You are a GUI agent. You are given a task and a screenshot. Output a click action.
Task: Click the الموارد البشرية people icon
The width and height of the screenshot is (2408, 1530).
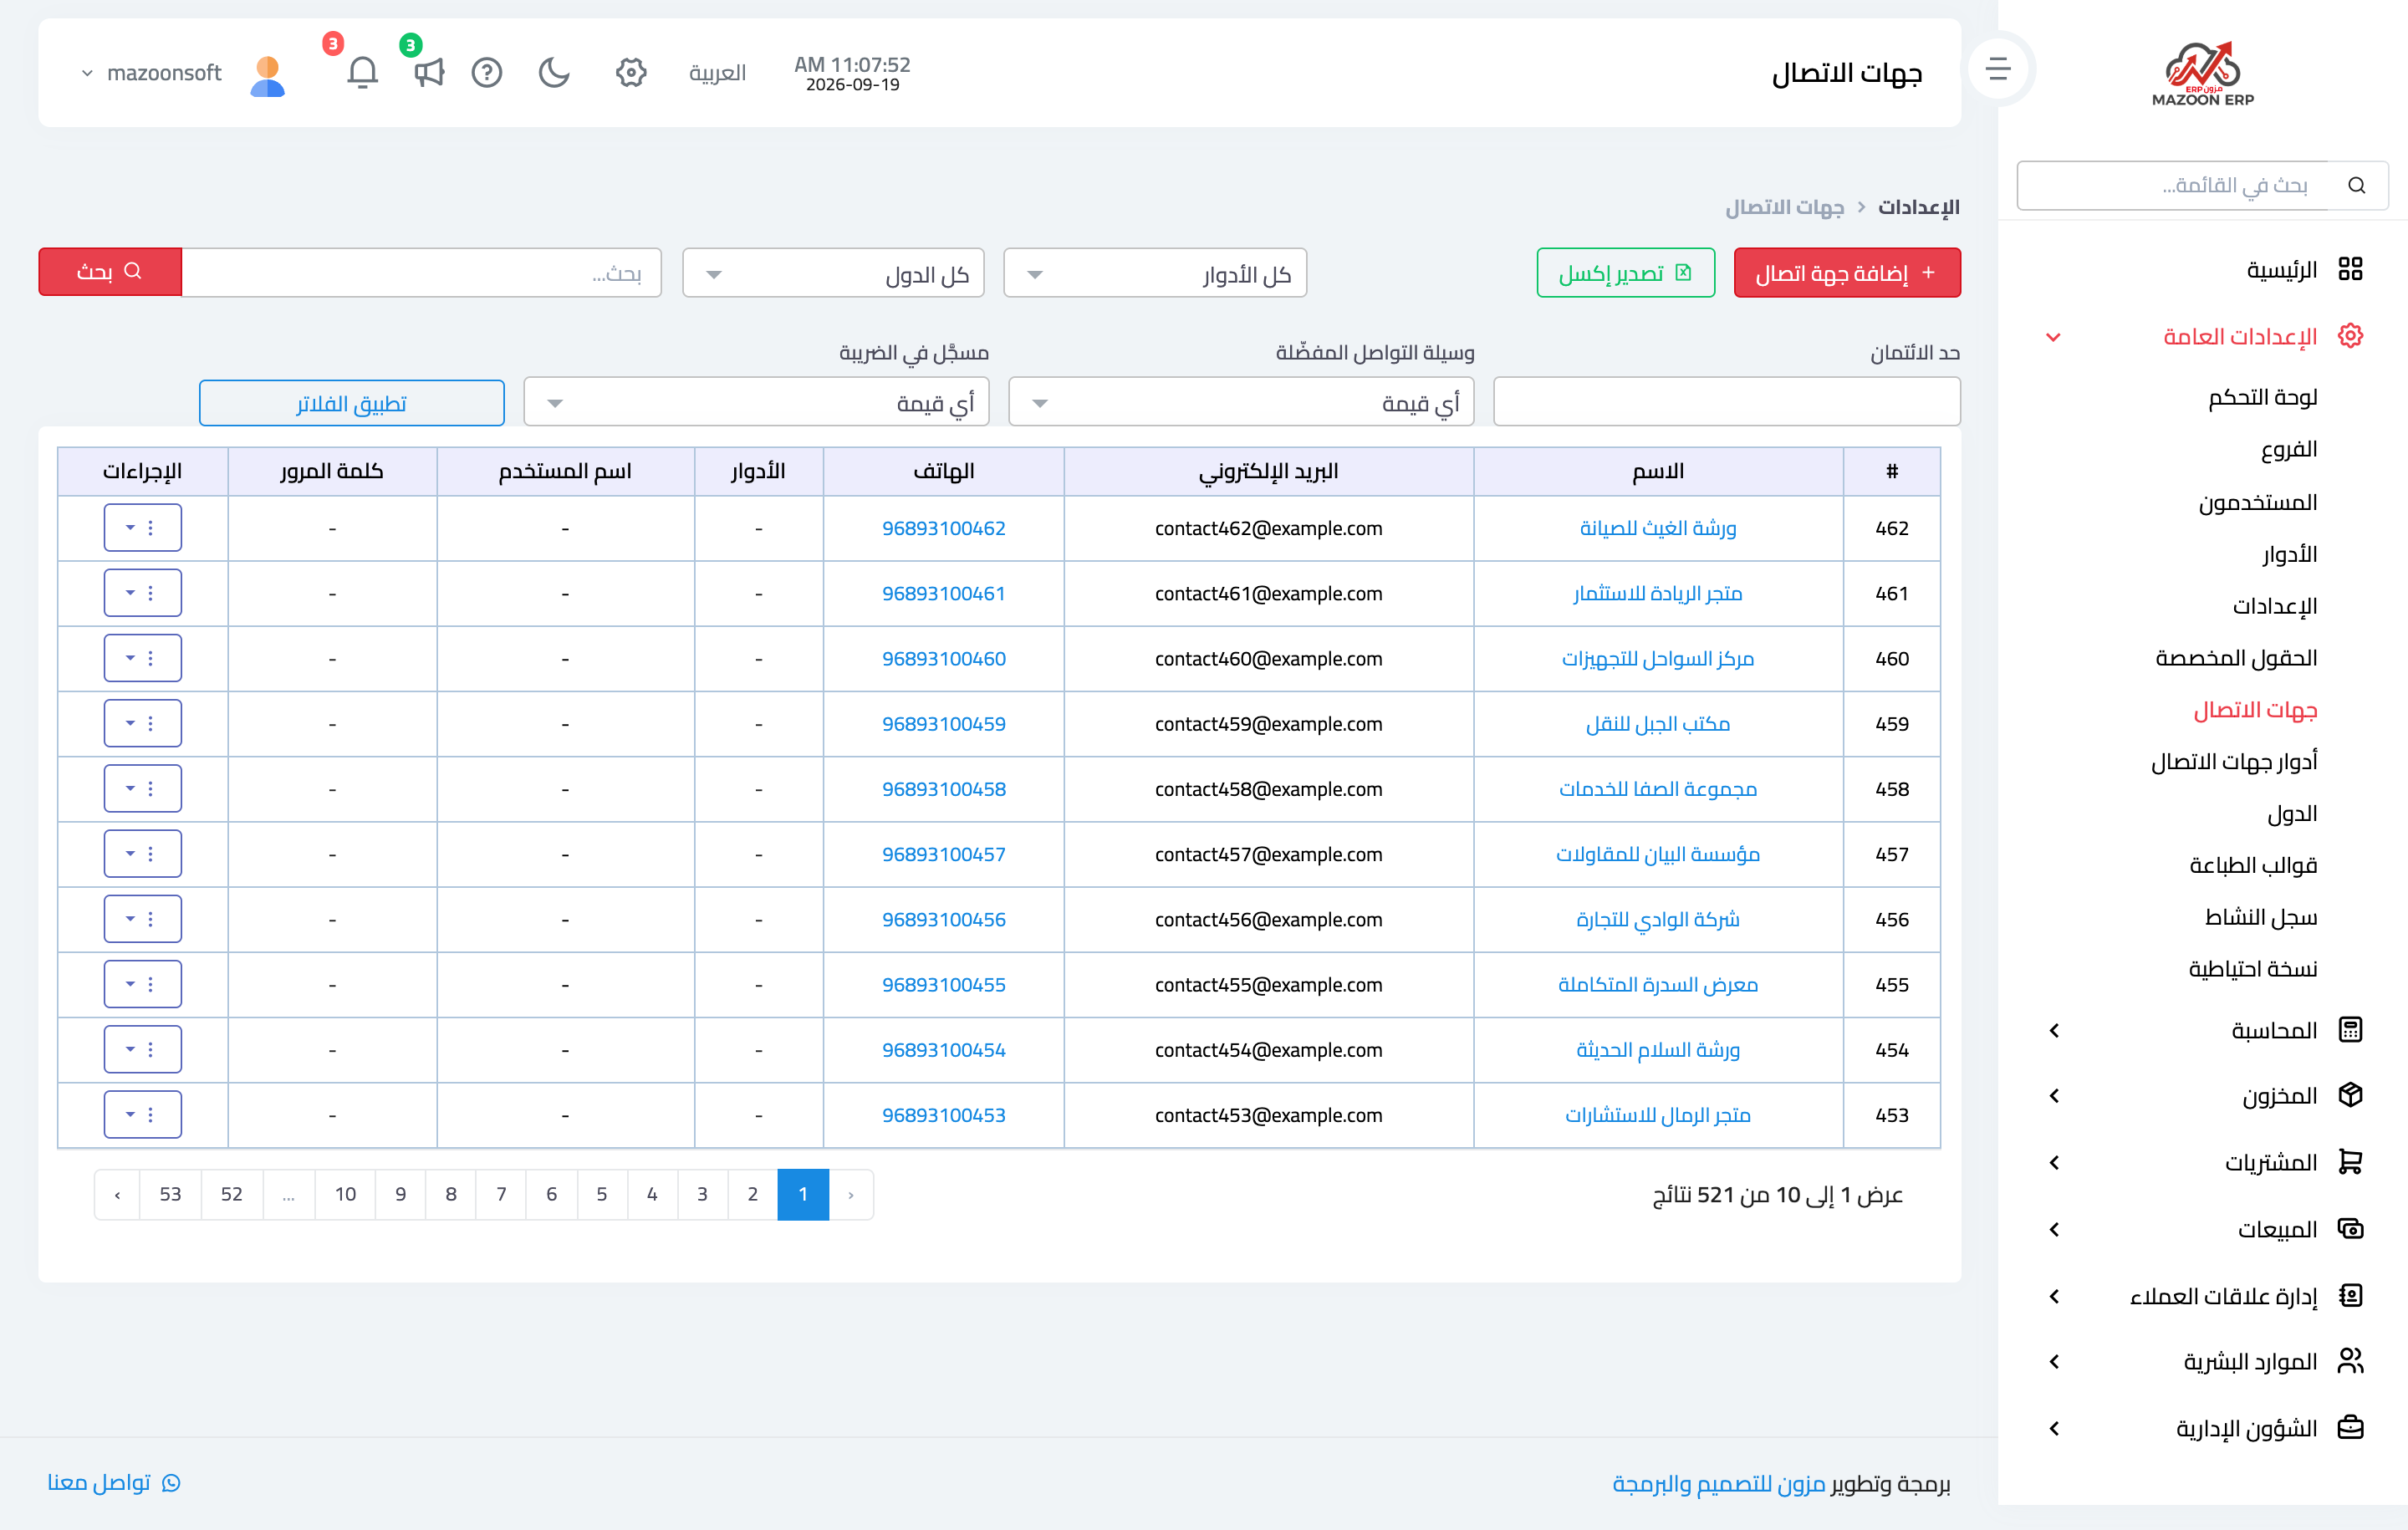pos(2350,1361)
